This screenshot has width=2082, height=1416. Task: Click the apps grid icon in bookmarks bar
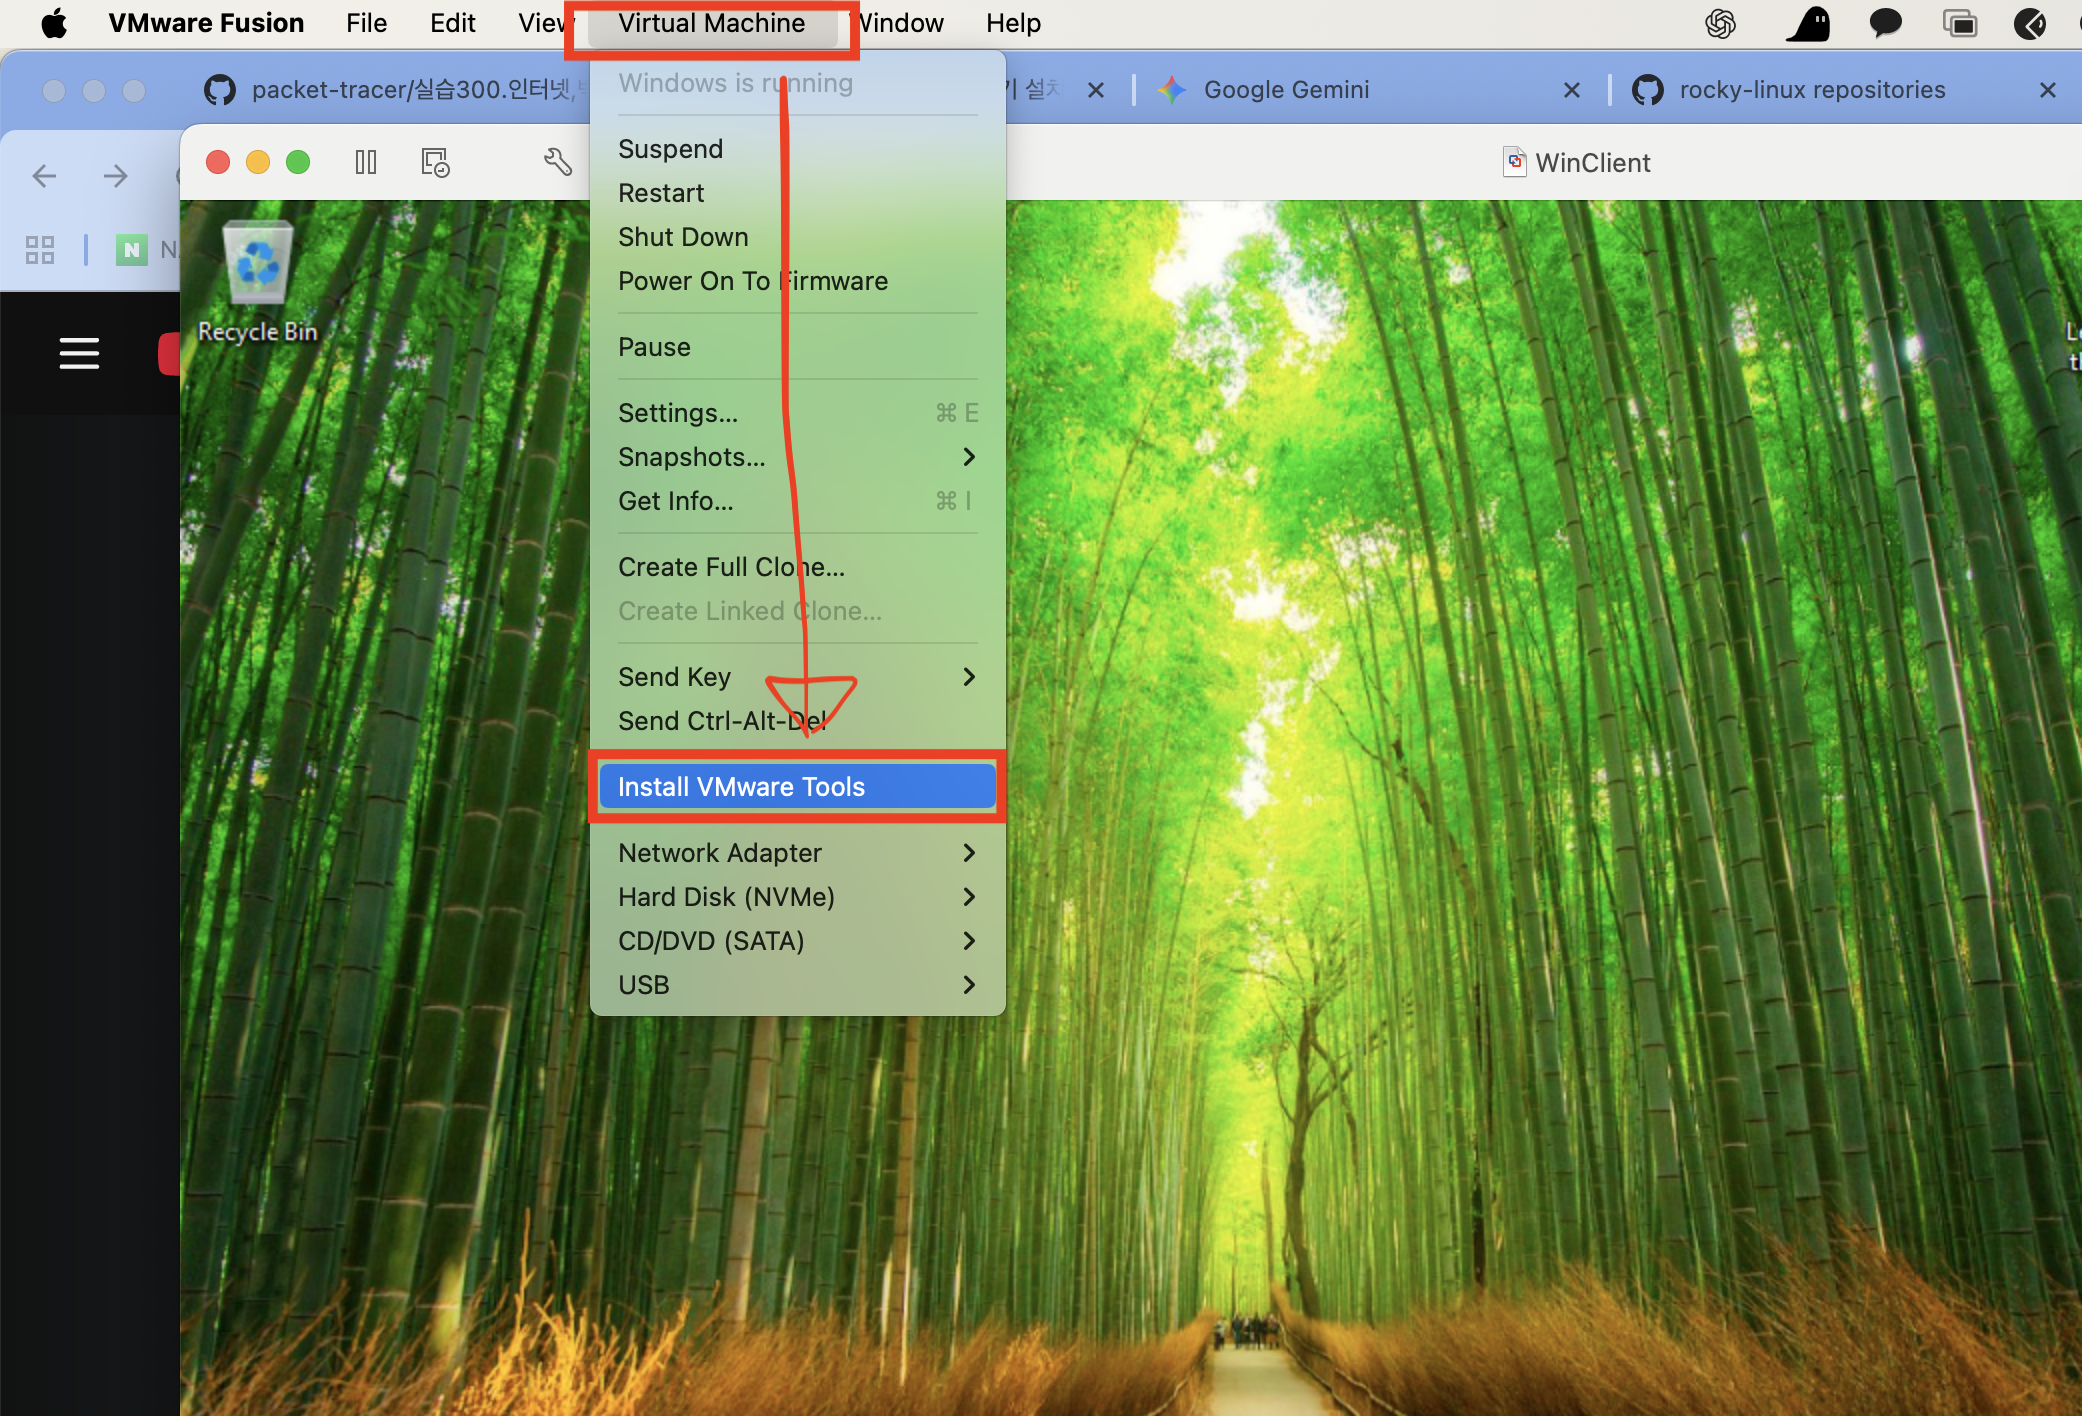click(x=40, y=249)
